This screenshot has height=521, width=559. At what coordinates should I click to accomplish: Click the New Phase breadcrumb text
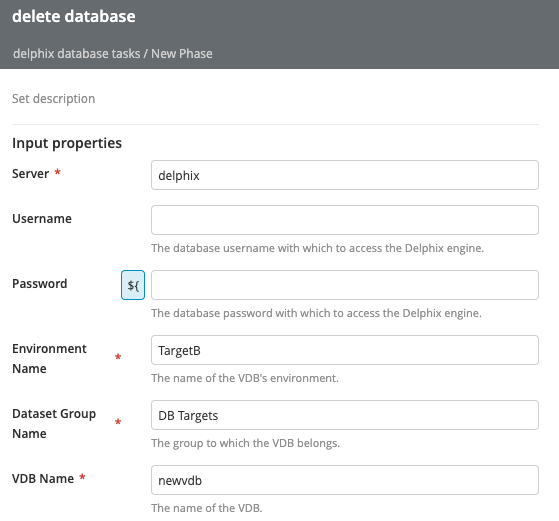[x=182, y=53]
